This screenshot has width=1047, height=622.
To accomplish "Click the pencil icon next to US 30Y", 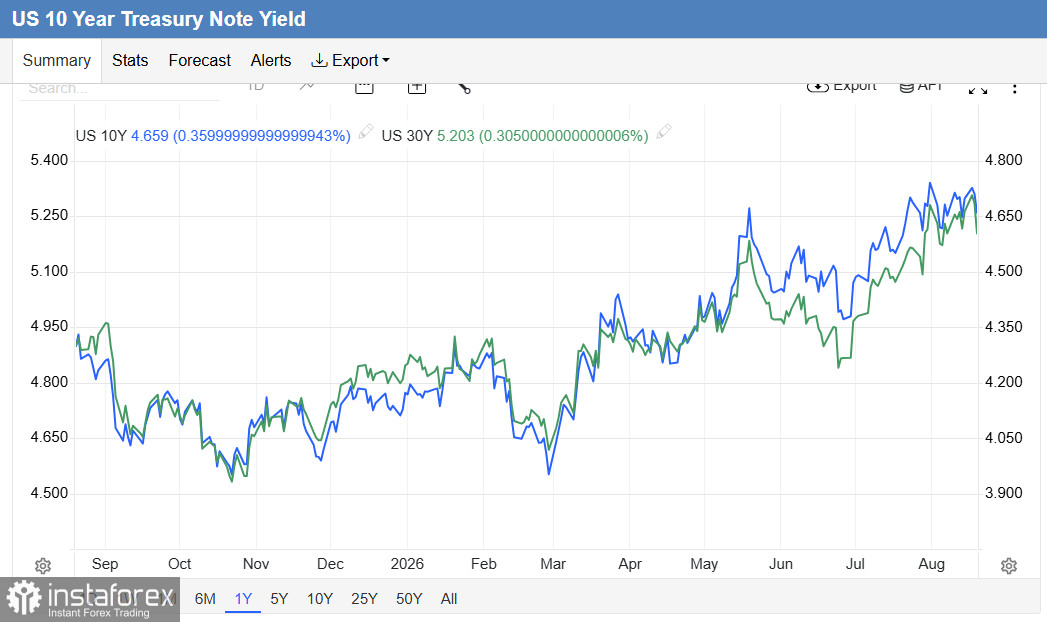I will coord(663,131).
